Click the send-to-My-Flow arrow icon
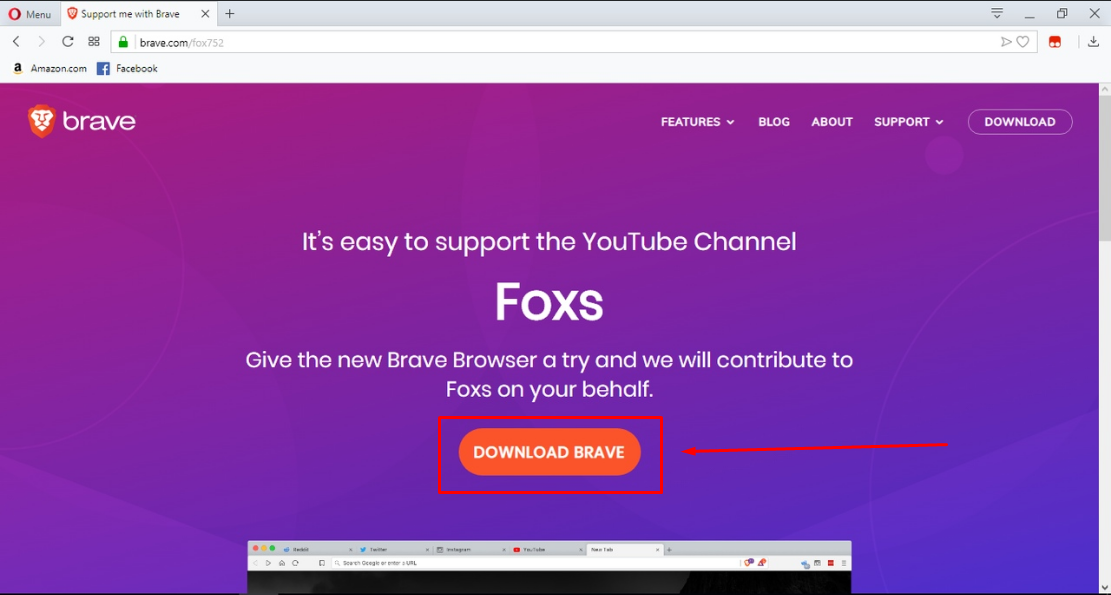 1006,42
